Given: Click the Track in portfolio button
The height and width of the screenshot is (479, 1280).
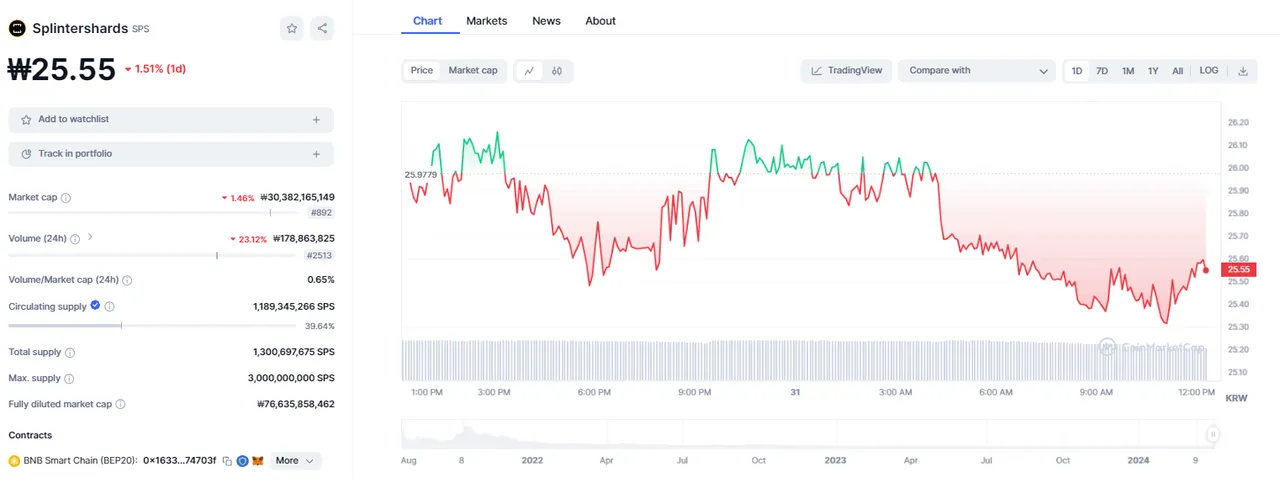Looking at the screenshot, I should click(x=171, y=154).
